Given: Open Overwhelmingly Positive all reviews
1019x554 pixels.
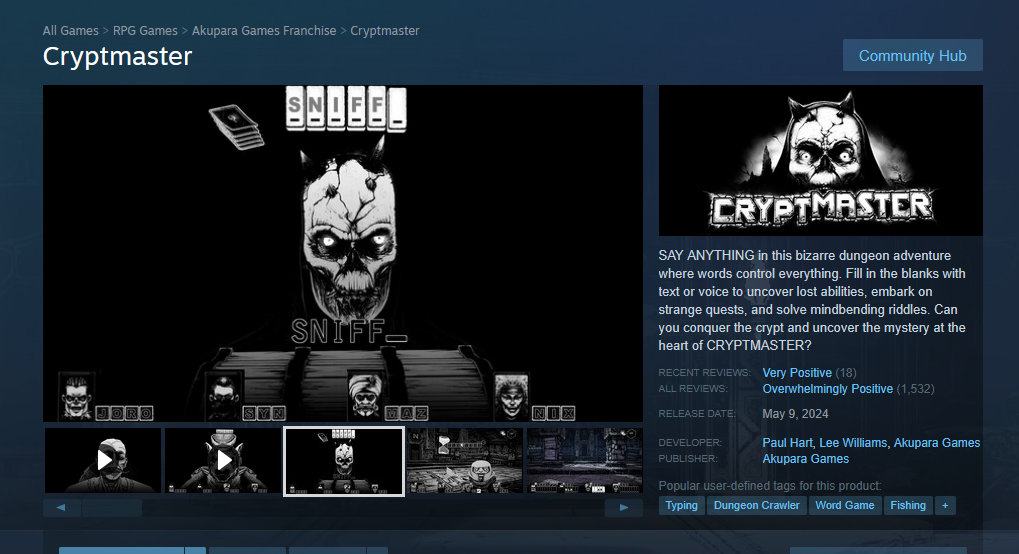Looking at the screenshot, I should pos(827,389).
